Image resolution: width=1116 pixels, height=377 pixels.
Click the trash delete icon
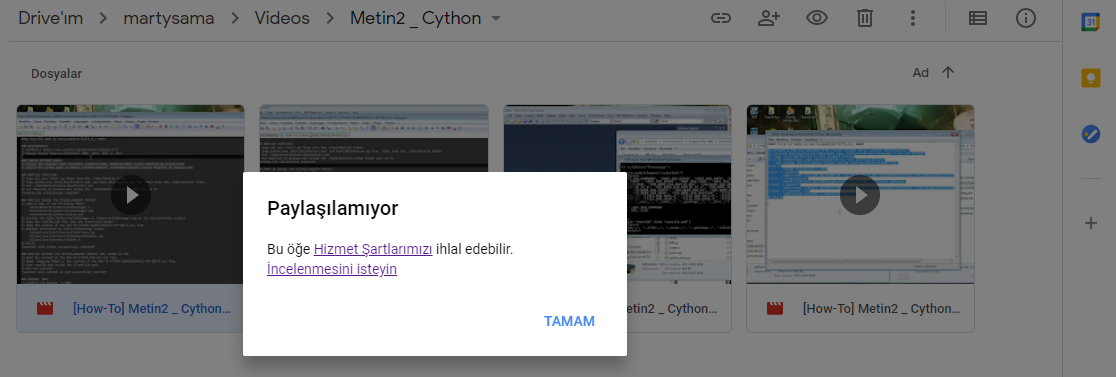click(864, 18)
